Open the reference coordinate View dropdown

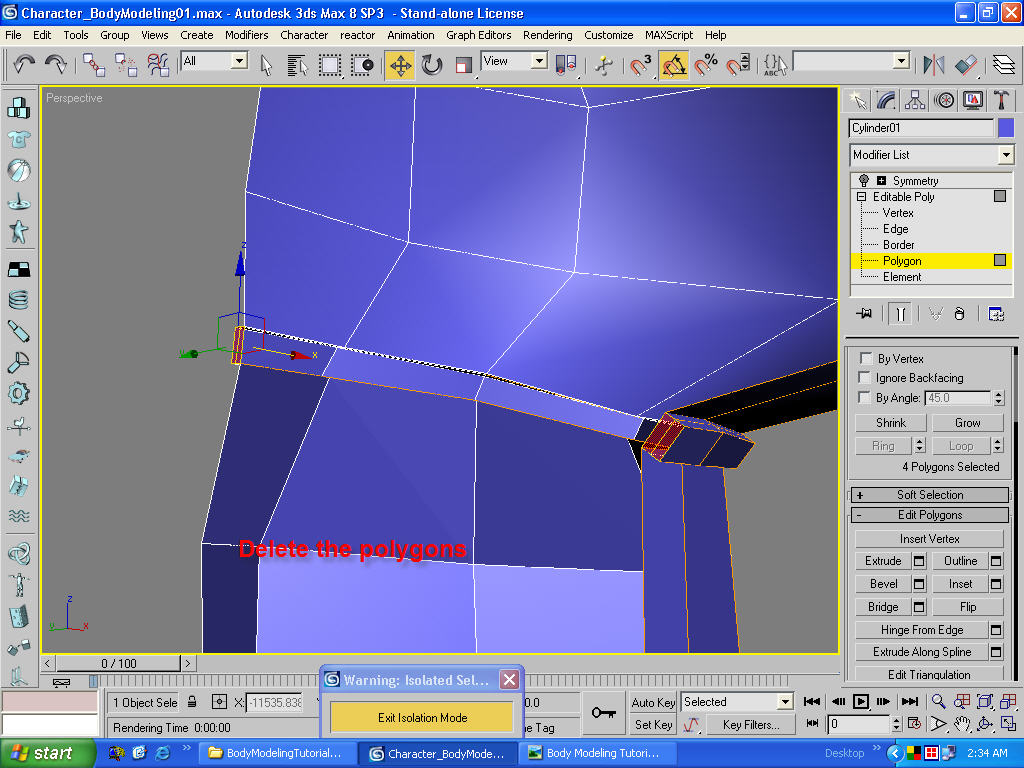514,61
